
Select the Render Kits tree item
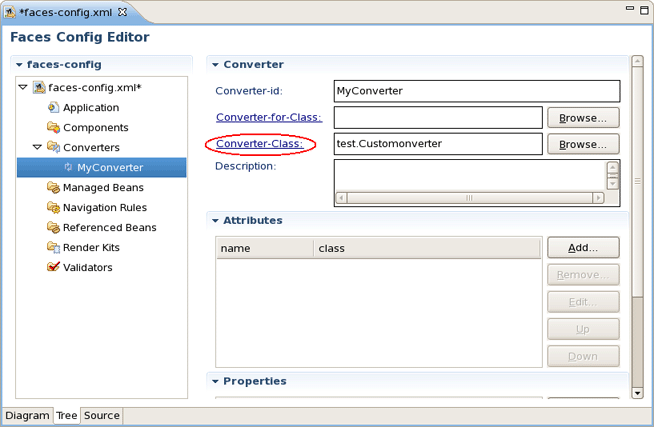coord(91,248)
